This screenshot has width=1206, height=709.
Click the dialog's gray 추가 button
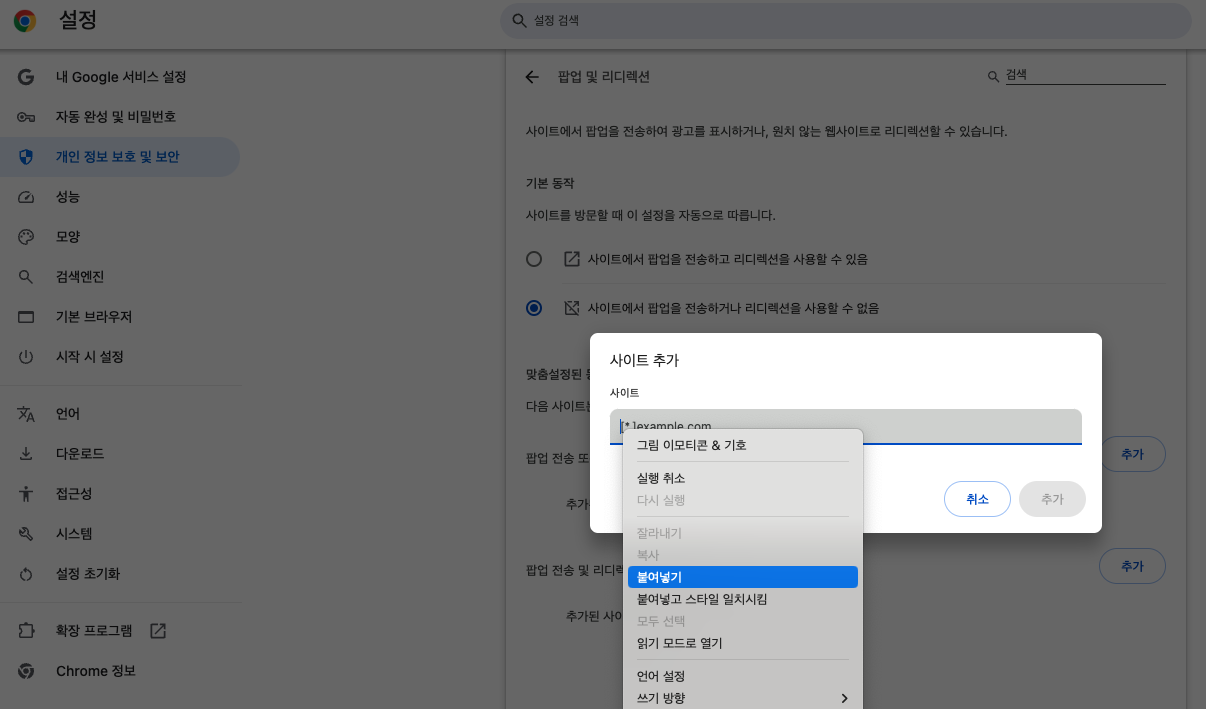[x=1052, y=499]
